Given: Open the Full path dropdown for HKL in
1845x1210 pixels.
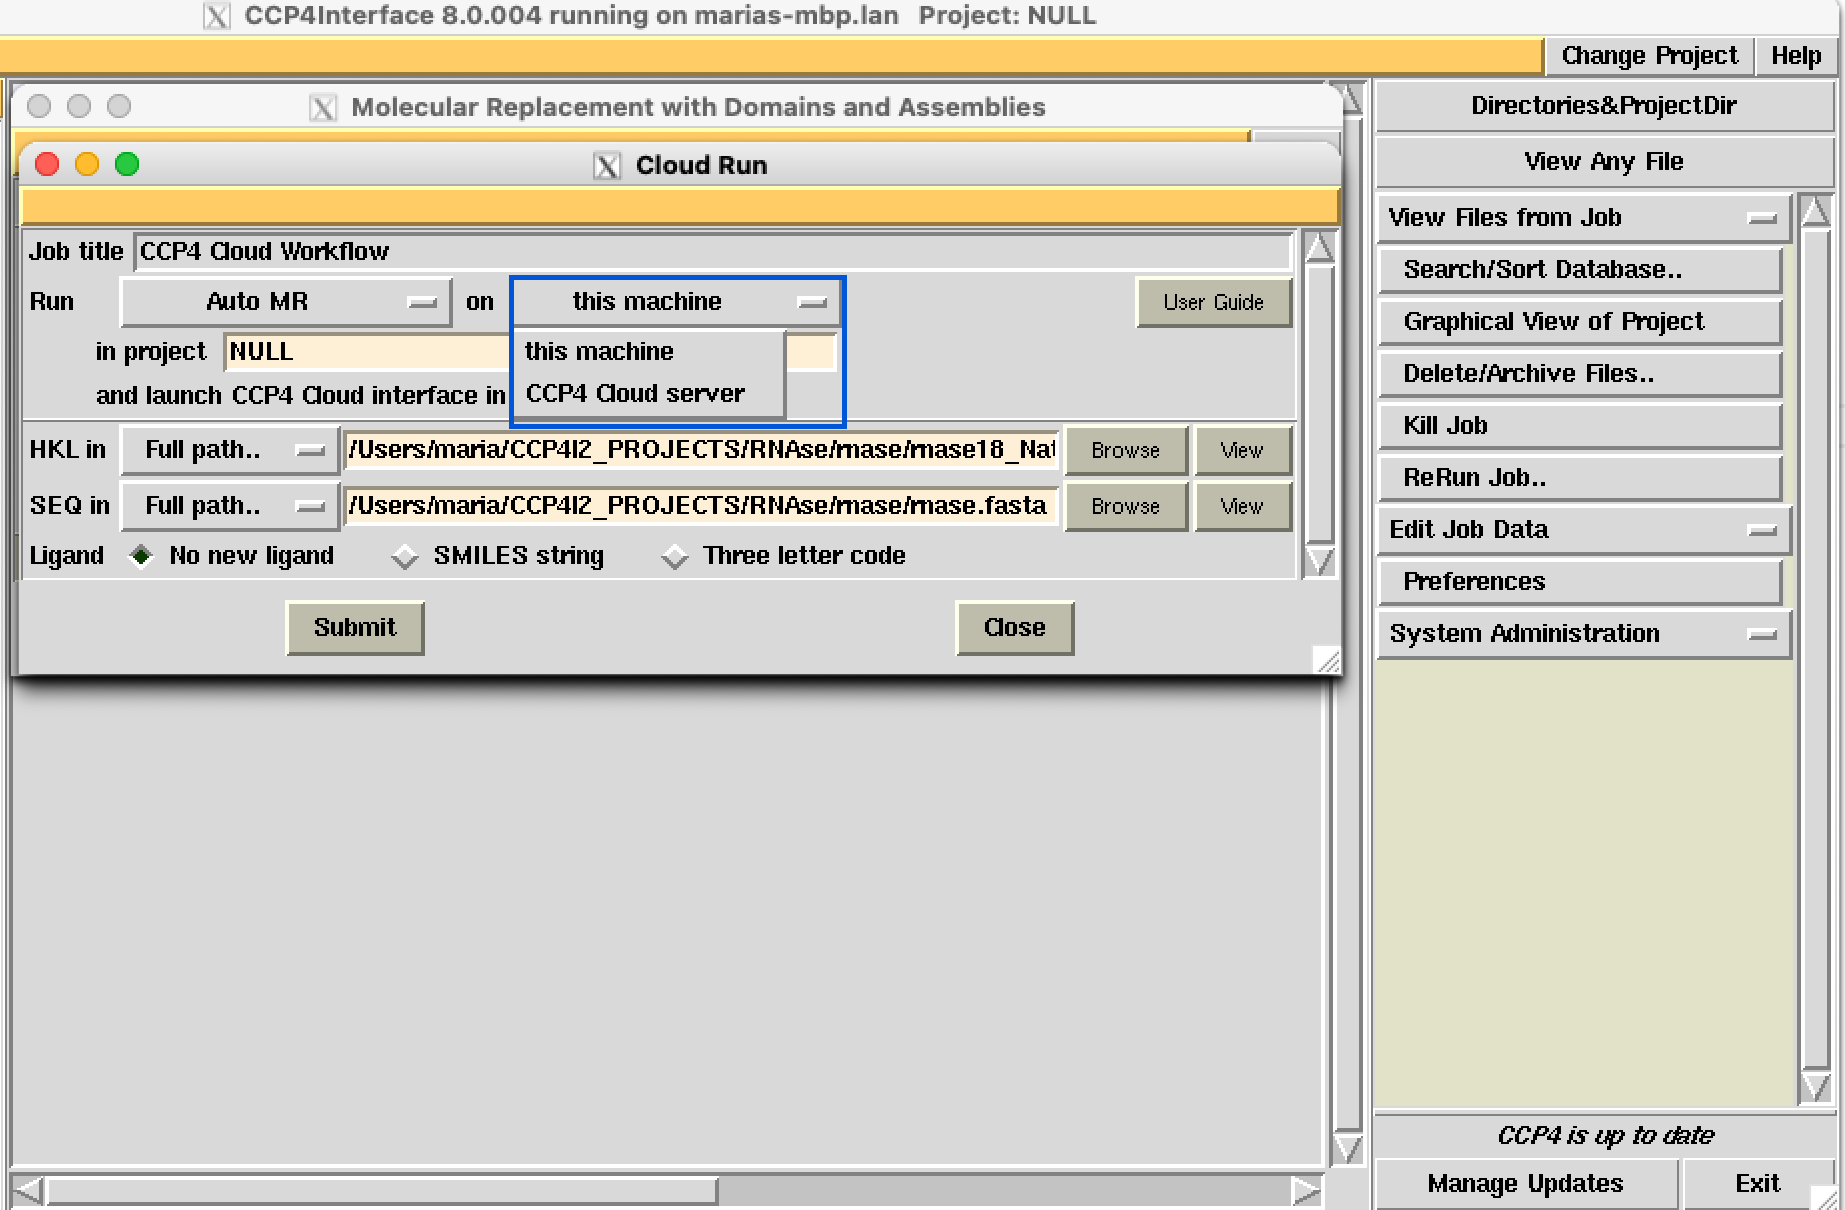Looking at the screenshot, I should (x=227, y=449).
